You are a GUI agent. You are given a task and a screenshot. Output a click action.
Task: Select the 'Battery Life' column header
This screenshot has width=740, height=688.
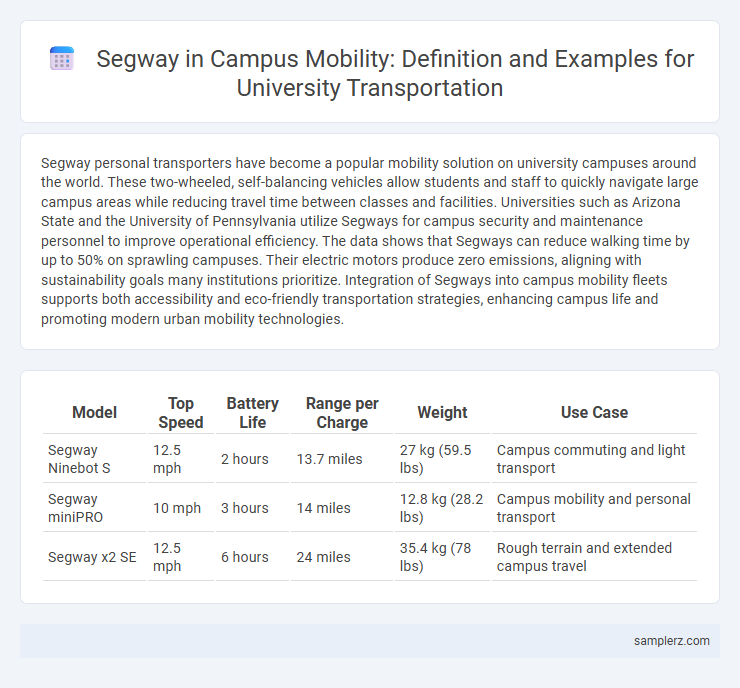click(x=252, y=412)
